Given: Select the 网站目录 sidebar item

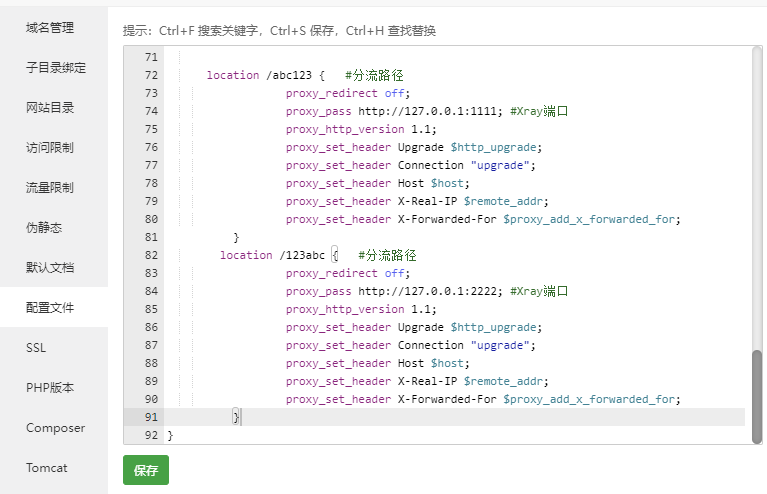Looking at the screenshot, I should coord(50,107).
